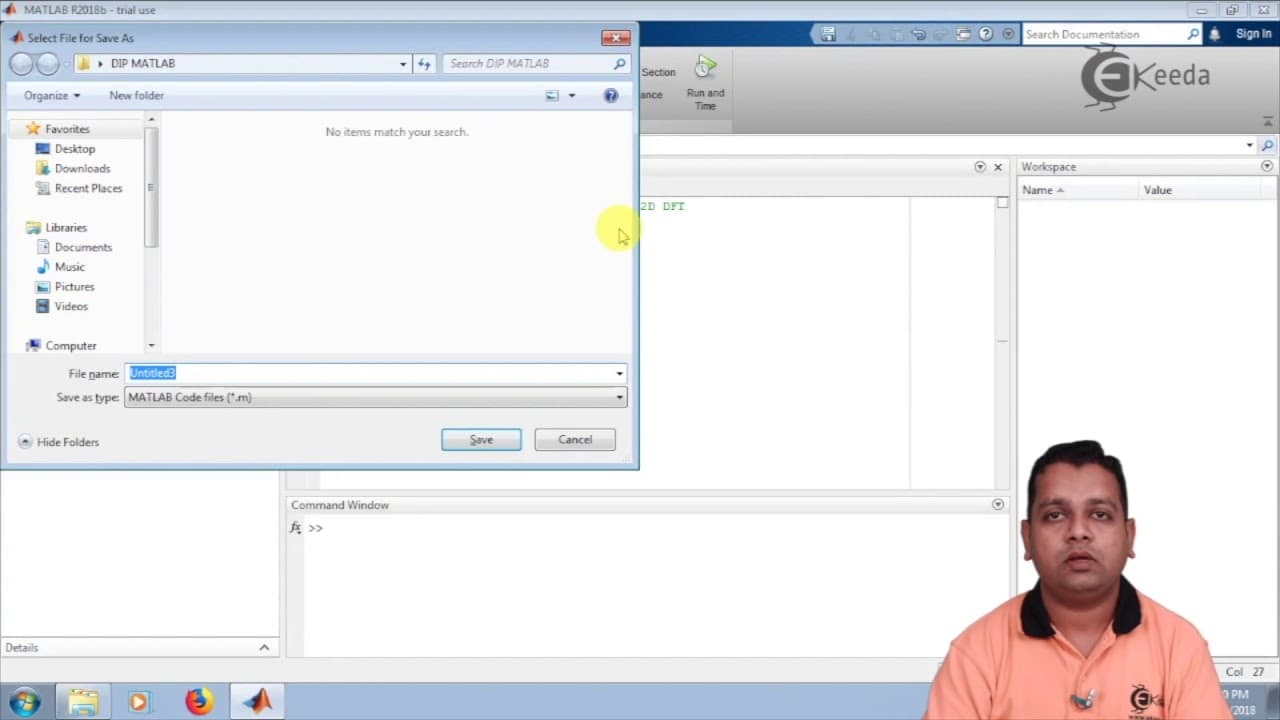
Task: Select Pictures library
Action: pyautogui.click(x=74, y=287)
